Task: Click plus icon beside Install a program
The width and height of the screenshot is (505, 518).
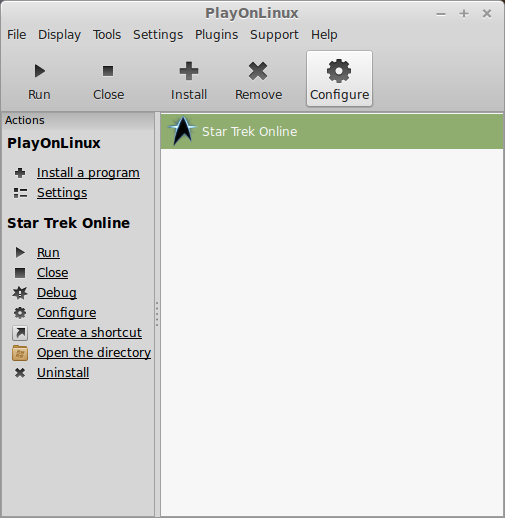Action: click(x=20, y=173)
